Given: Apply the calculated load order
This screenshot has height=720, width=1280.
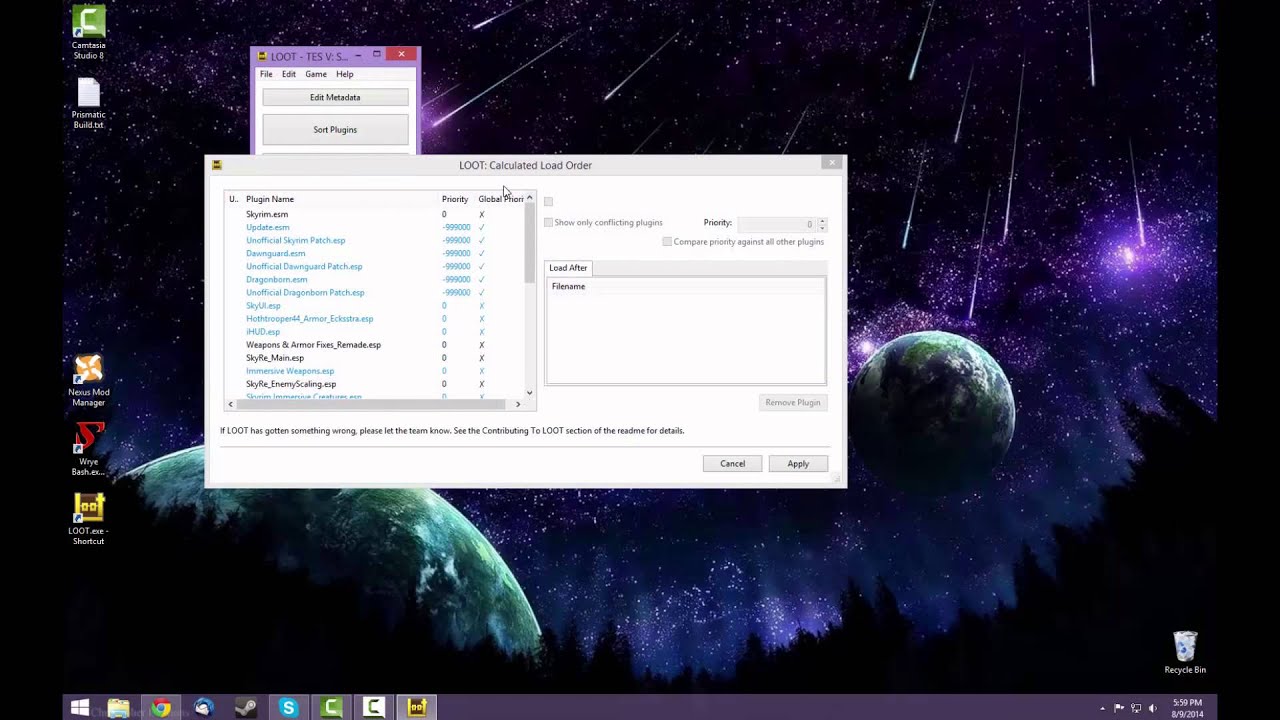Looking at the screenshot, I should click(x=798, y=463).
